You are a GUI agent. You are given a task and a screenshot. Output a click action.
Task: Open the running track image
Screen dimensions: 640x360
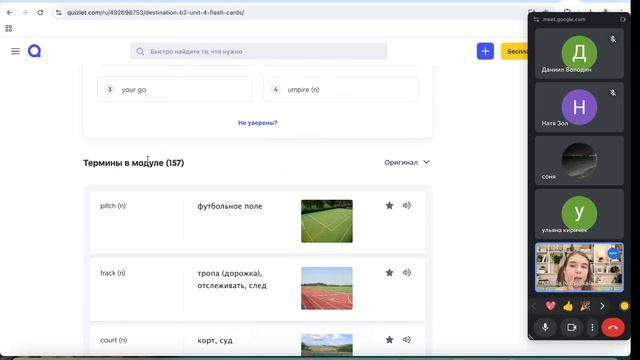pyautogui.click(x=327, y=288)
